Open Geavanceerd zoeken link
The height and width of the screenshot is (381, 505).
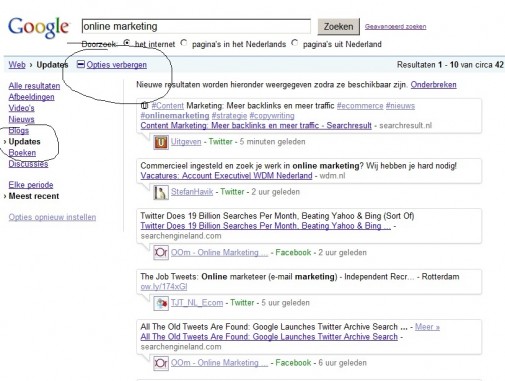[x=395, y=27]
